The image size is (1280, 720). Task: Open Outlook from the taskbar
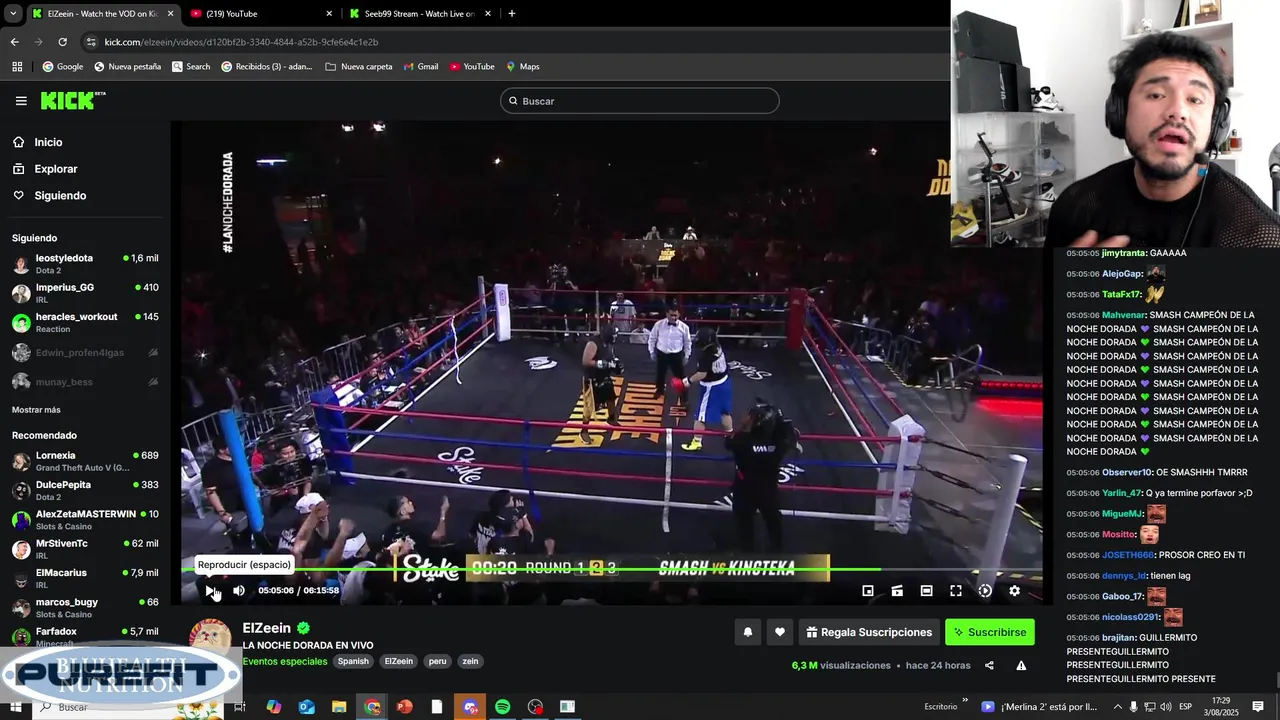point(306,707)
